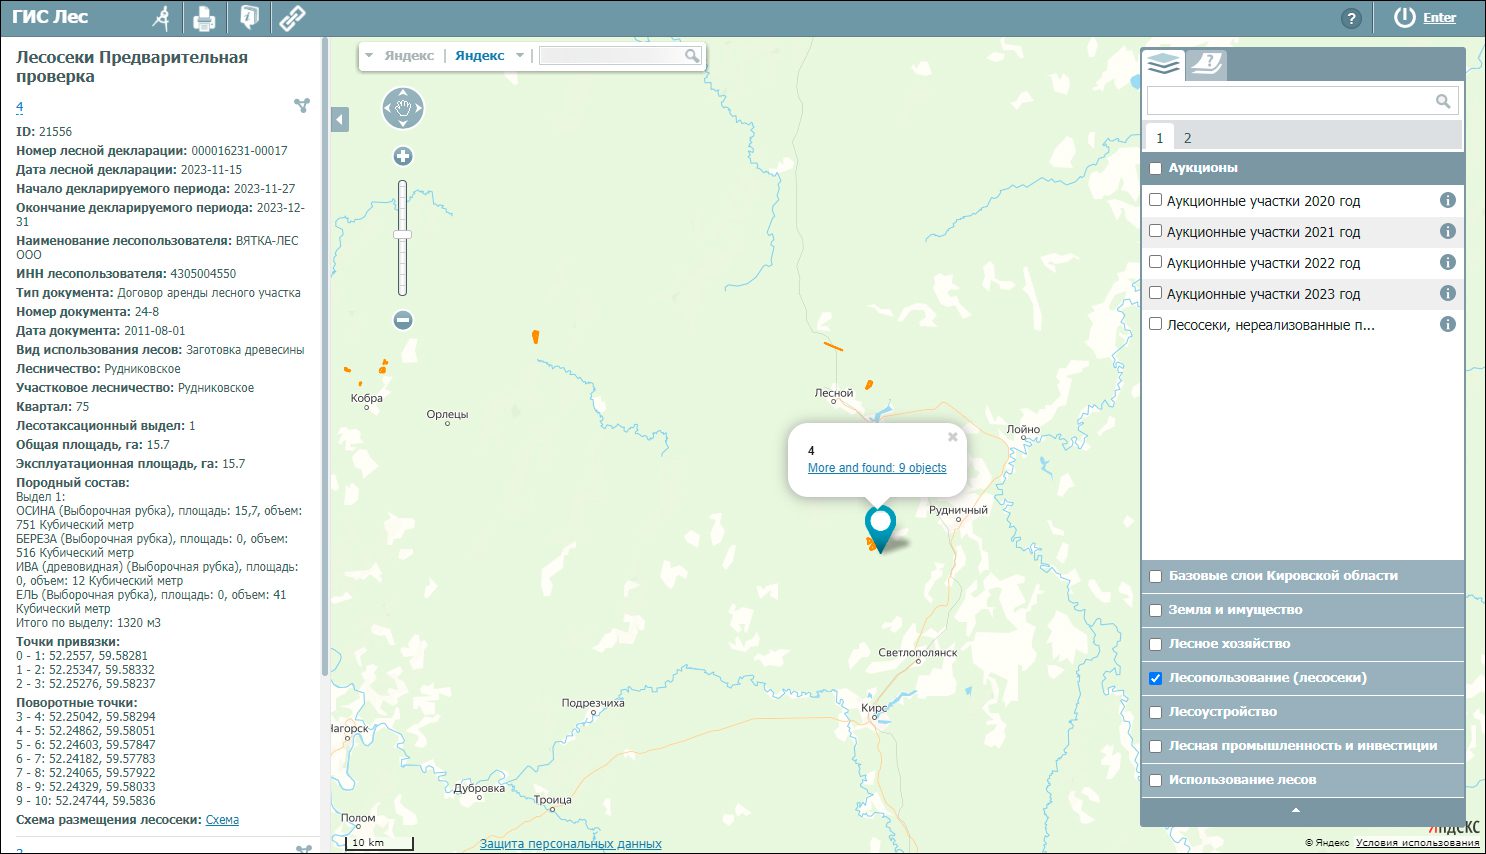
Task: Click the chain link share icon
Action: 292,17
